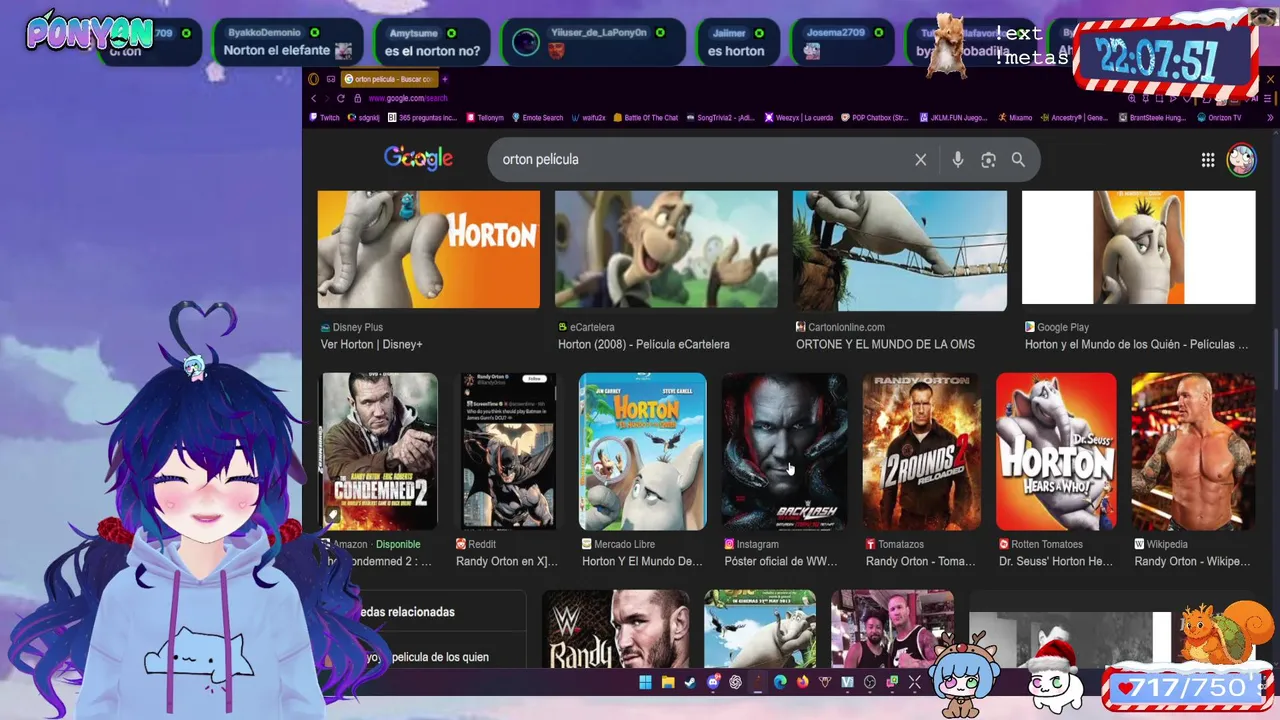Open the Tellonym bookmark

(x=484, y=118)
